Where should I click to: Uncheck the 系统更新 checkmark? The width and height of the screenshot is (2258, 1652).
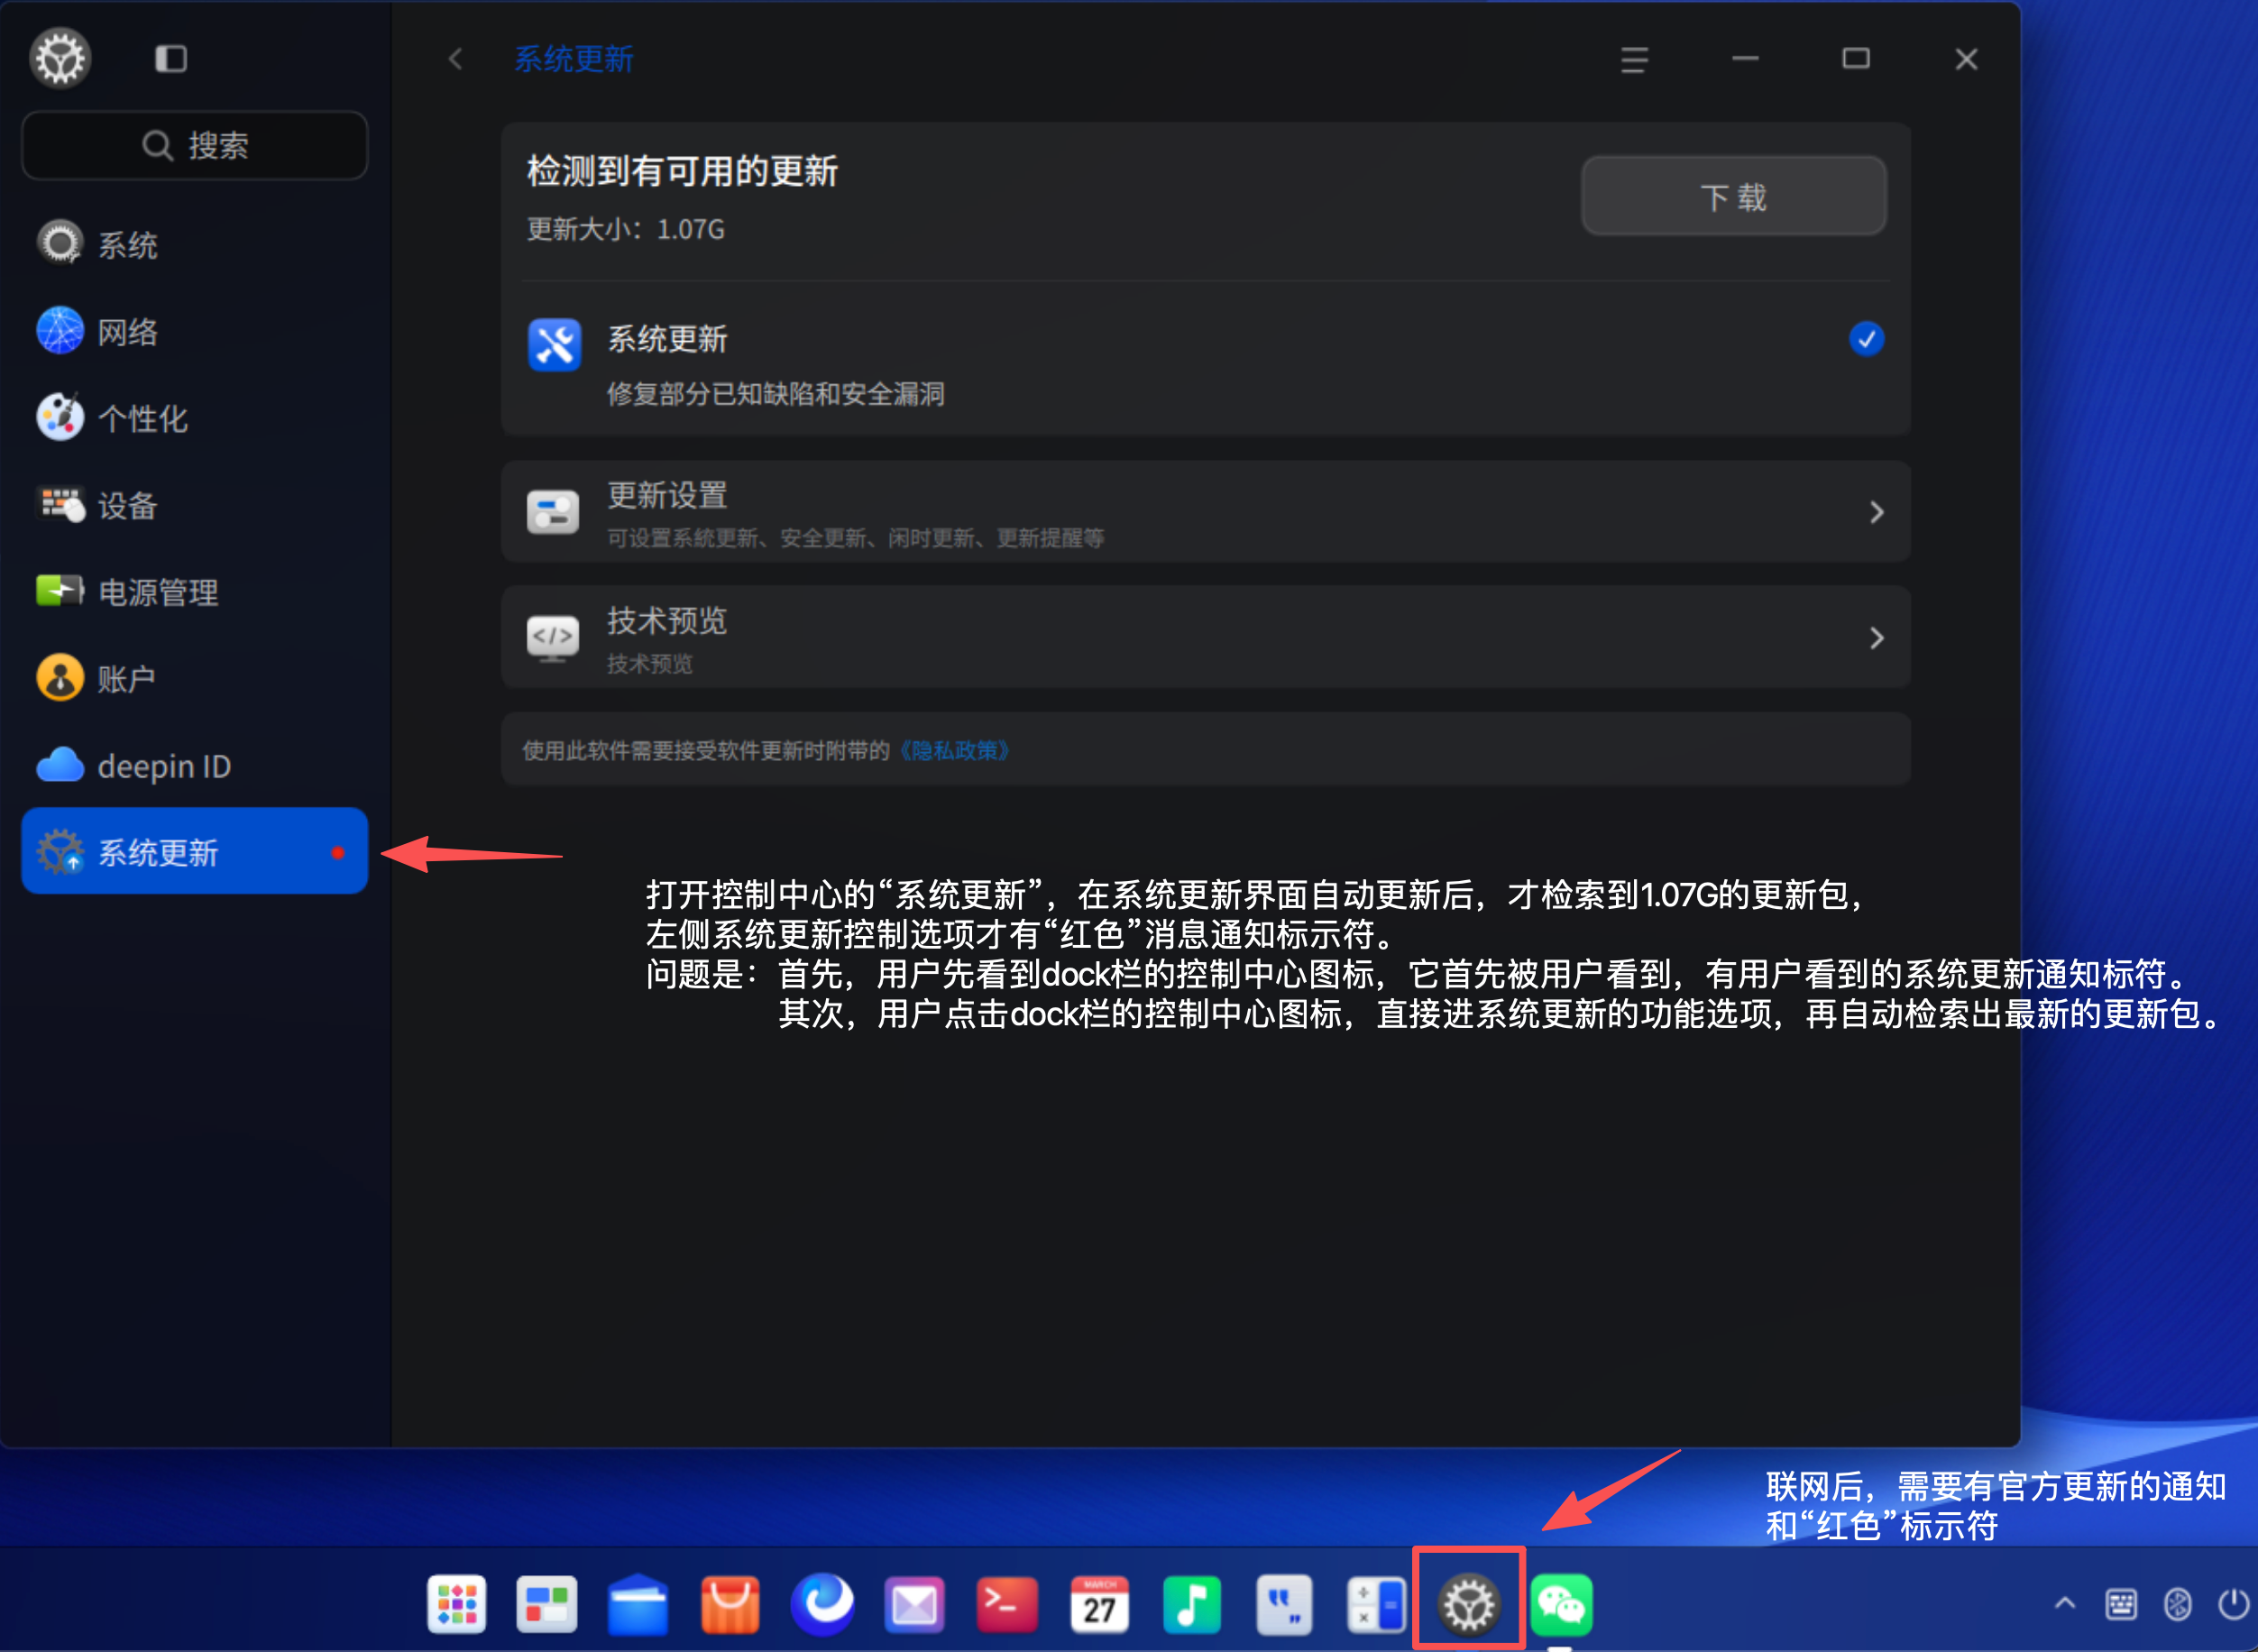tap(1866, 339)
